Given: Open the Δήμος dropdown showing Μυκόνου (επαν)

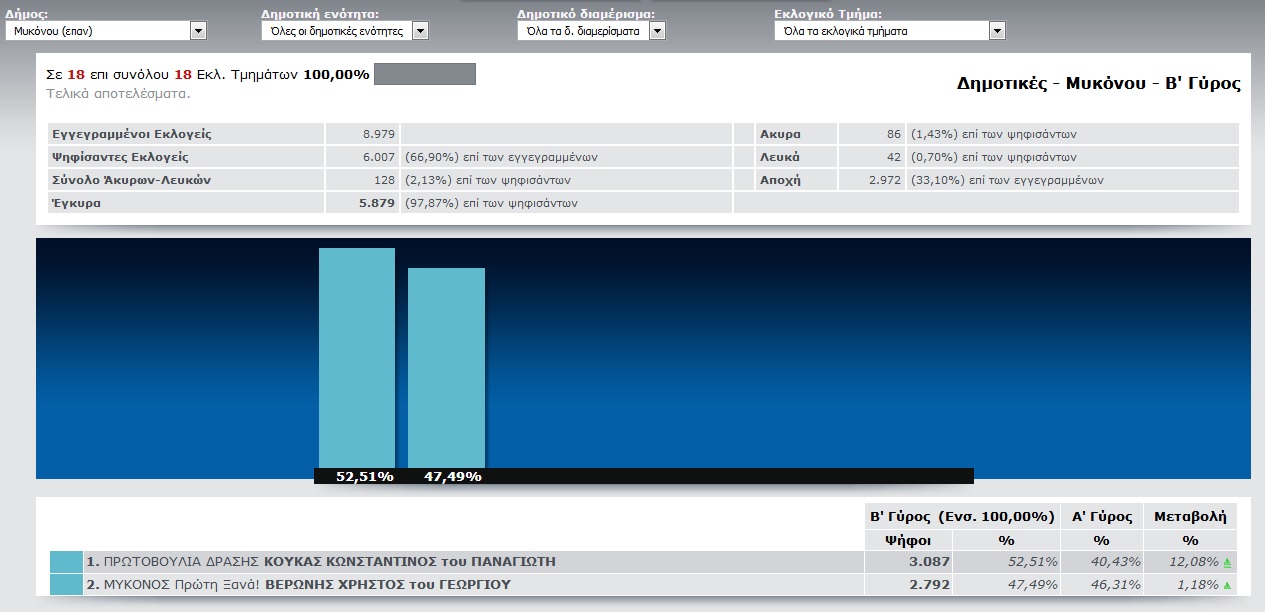Looking at the screenshot, I should pos(105,31).
